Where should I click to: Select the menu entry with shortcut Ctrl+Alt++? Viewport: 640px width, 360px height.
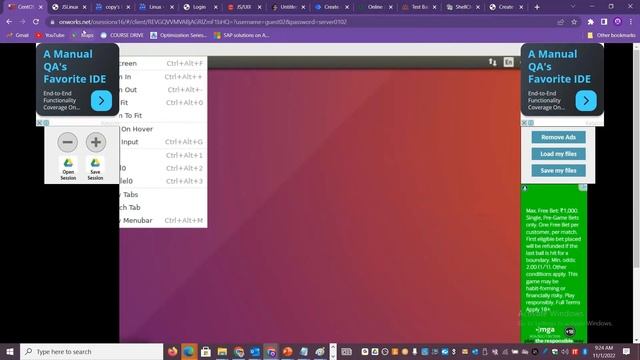[x=163, y=77]
